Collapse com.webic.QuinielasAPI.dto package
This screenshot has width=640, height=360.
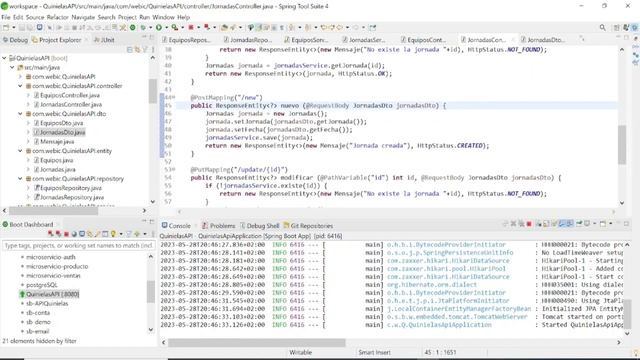(x=20, y=113)
